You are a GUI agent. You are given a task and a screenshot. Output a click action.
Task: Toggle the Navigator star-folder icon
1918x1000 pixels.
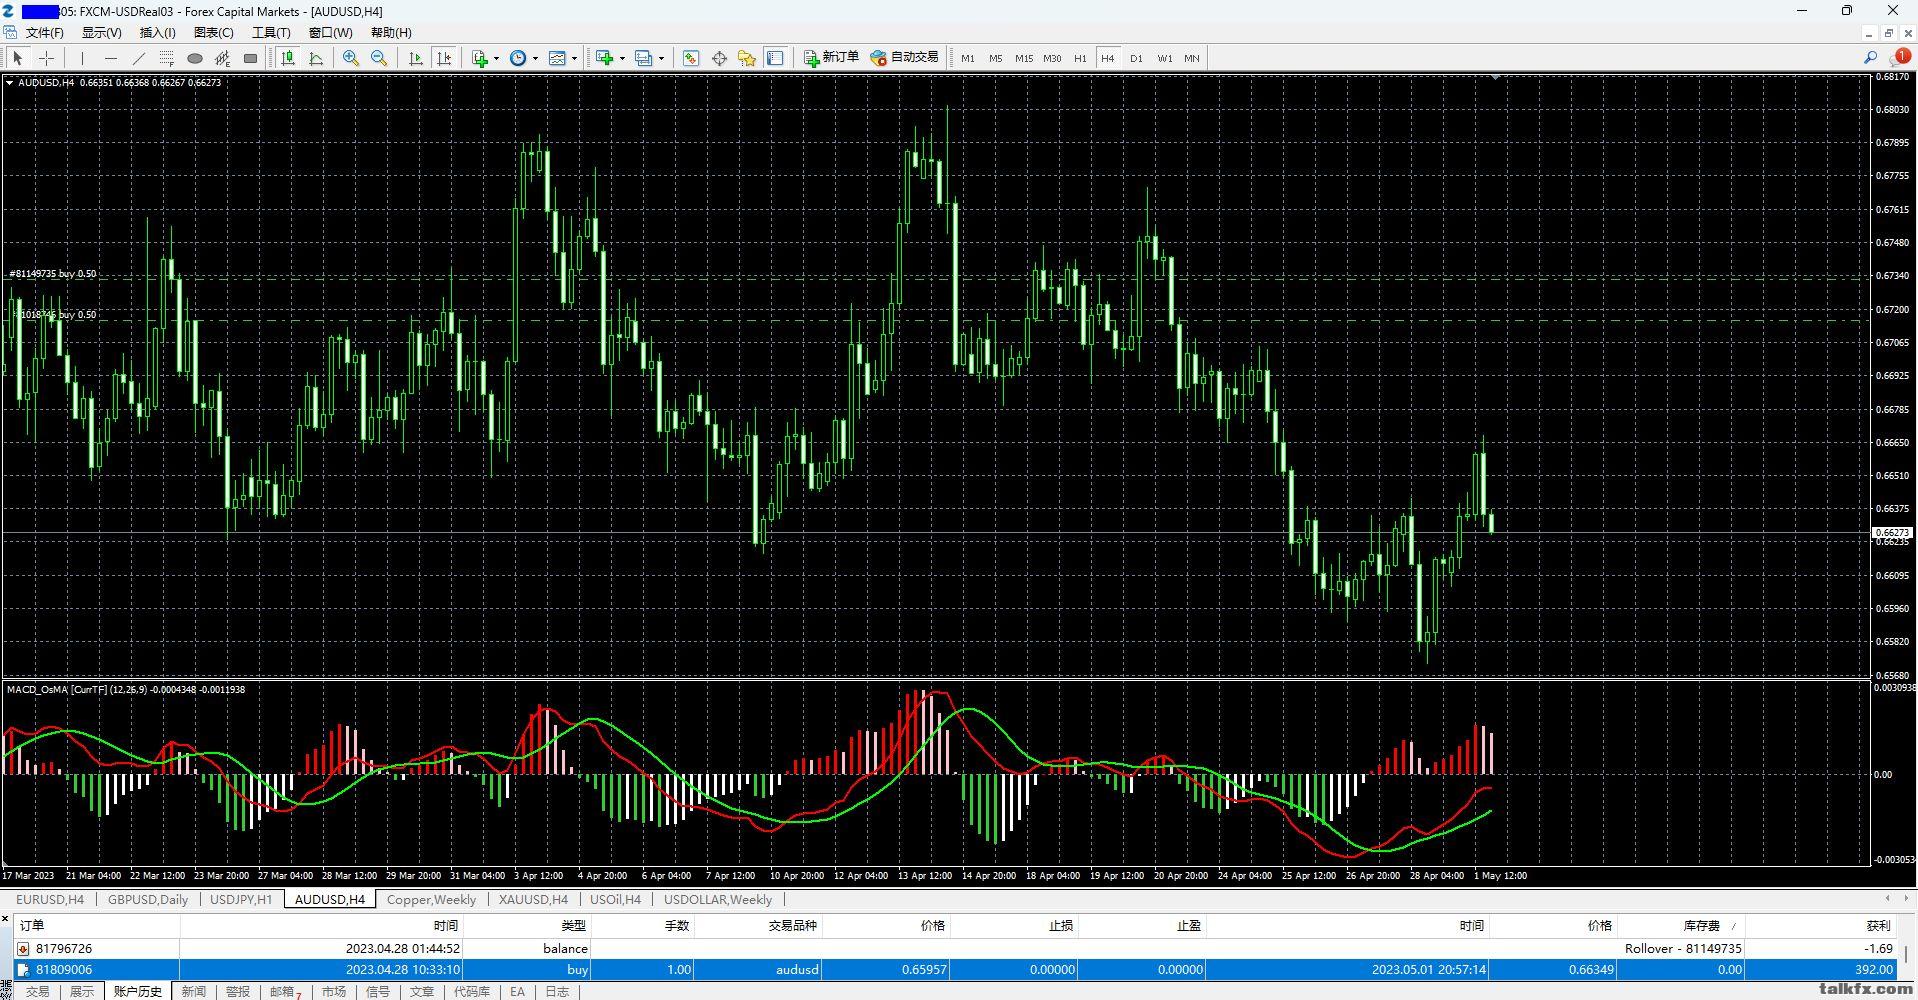[747, 58]
